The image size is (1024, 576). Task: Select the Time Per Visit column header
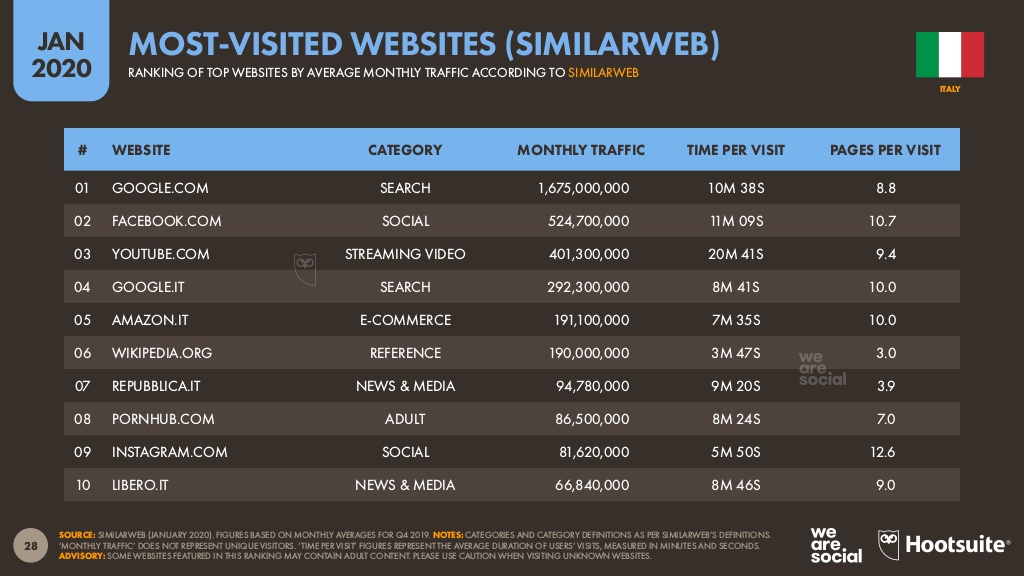point(735,150)
